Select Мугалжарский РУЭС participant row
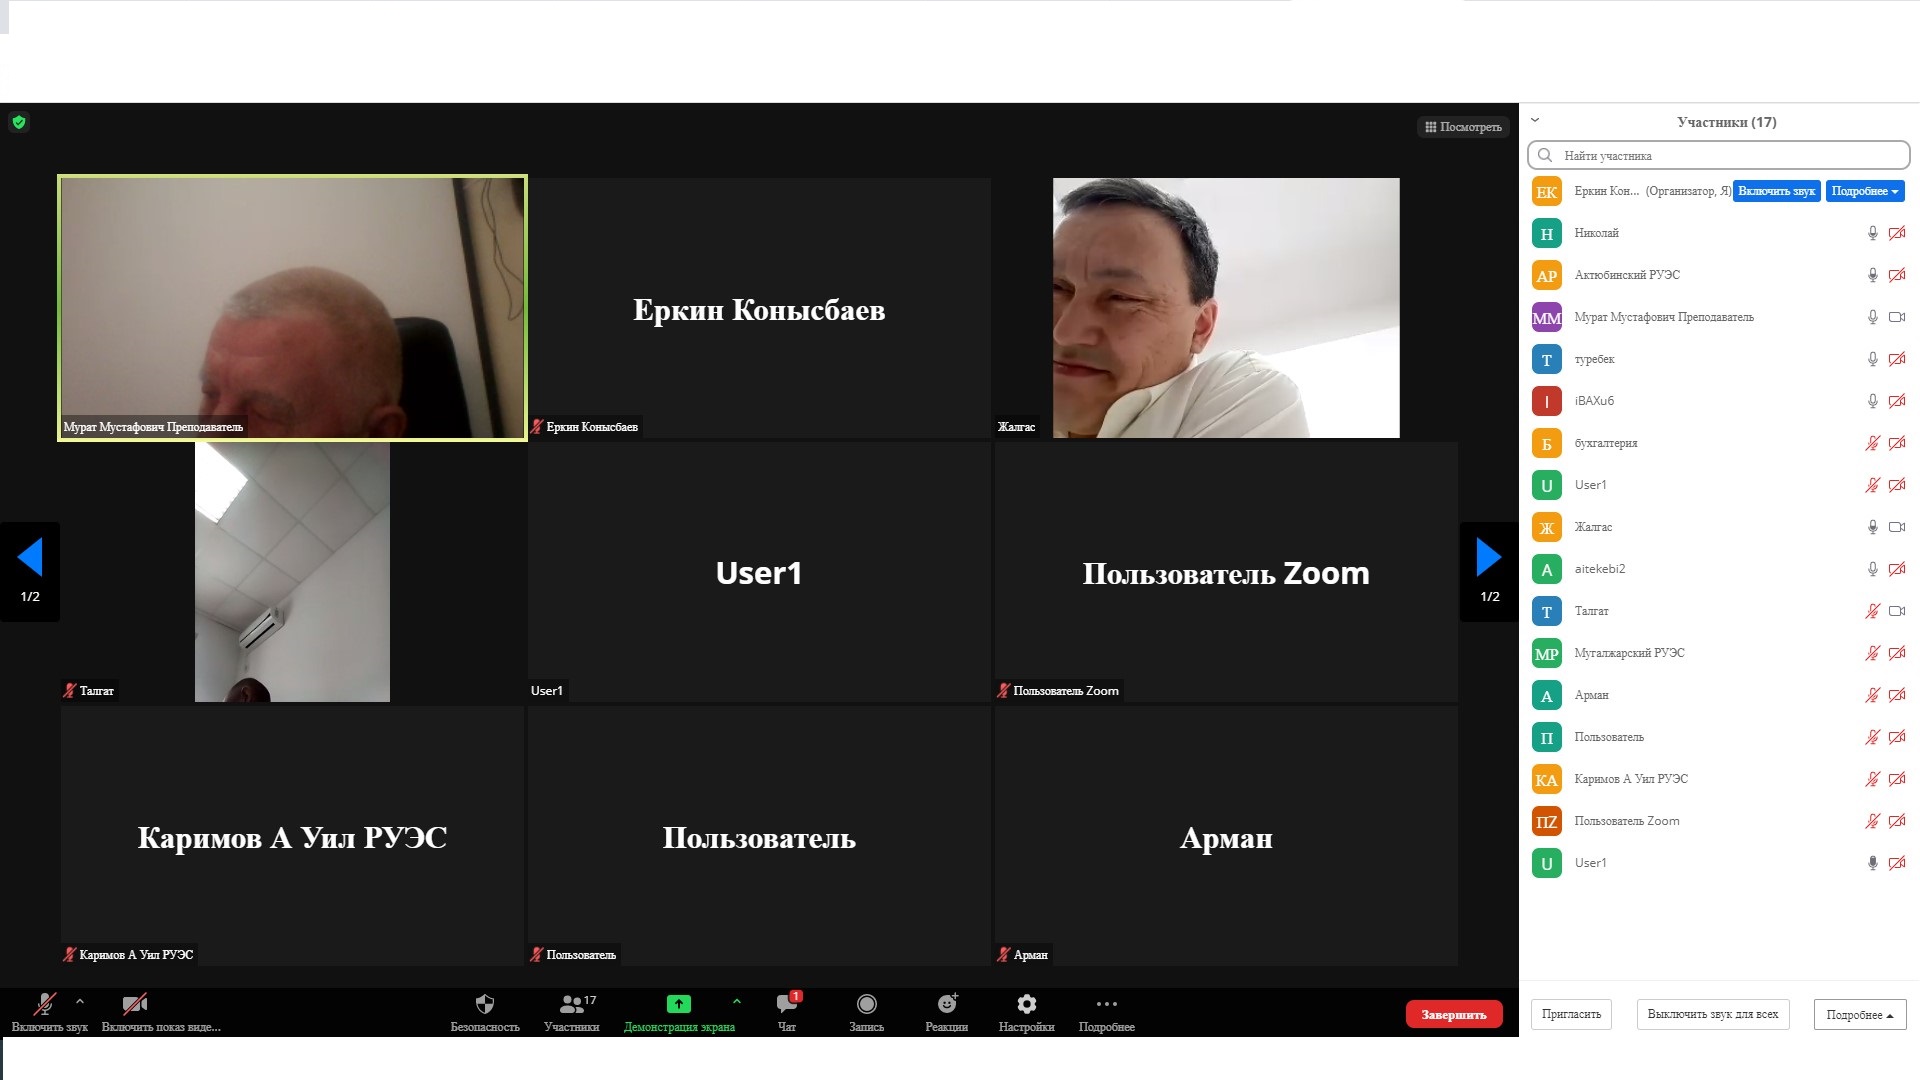The height and width of the screenshot is (1080, 1920). [x=1719, y=653]
